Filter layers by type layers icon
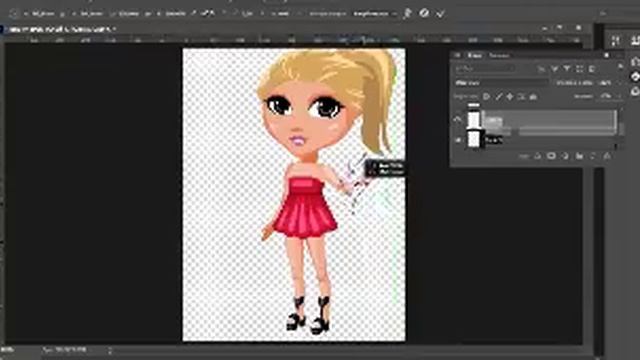The width and height of the screenshot is (640, 360). pyautogui.click(x=567, y=69)
